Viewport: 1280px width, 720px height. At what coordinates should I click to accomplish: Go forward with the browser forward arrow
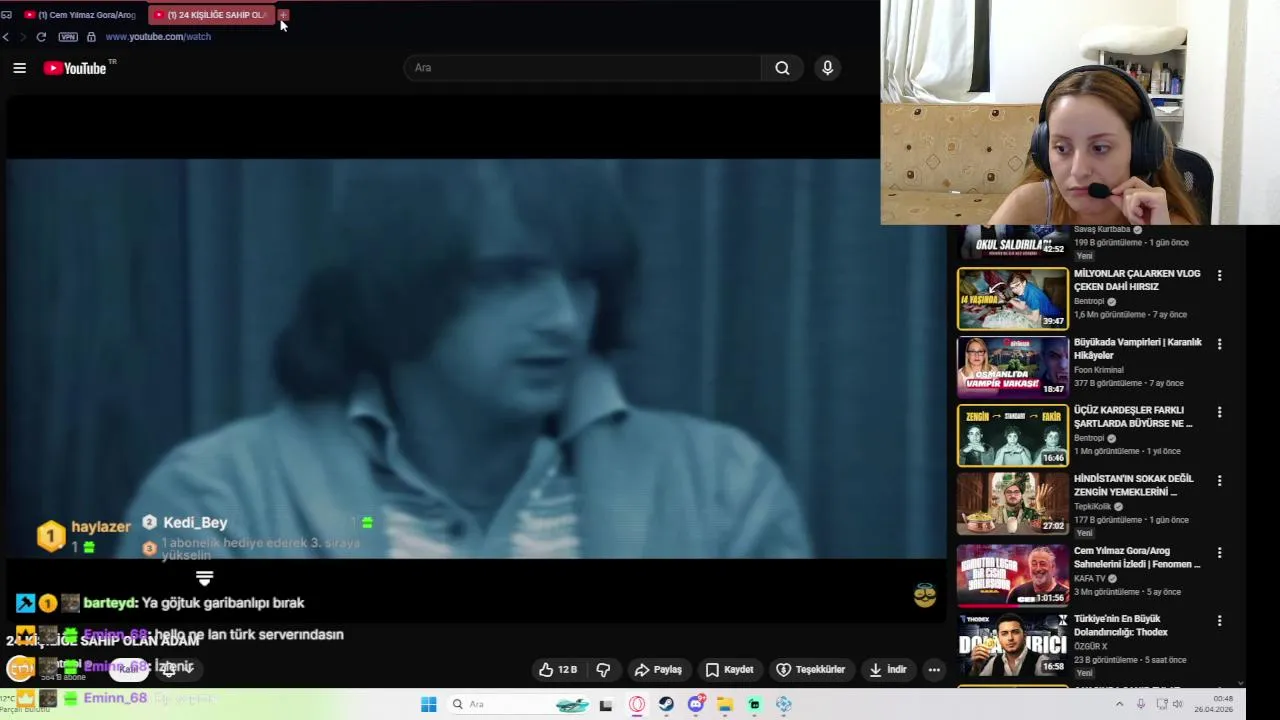pyautogui.click(x=23, y=37)
